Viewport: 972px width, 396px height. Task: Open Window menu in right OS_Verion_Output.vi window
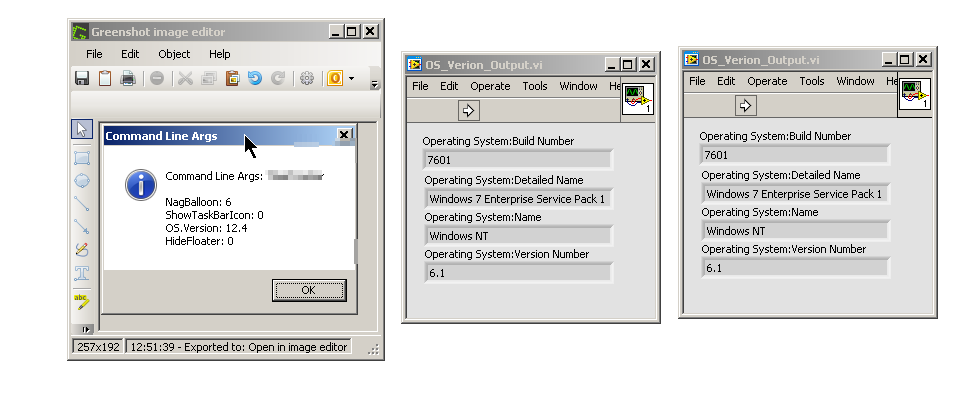(855, 81)
